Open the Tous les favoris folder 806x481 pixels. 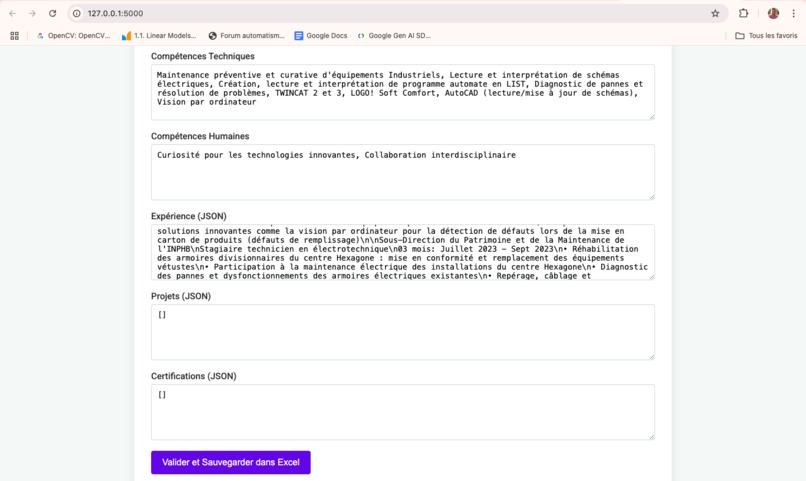766,35
